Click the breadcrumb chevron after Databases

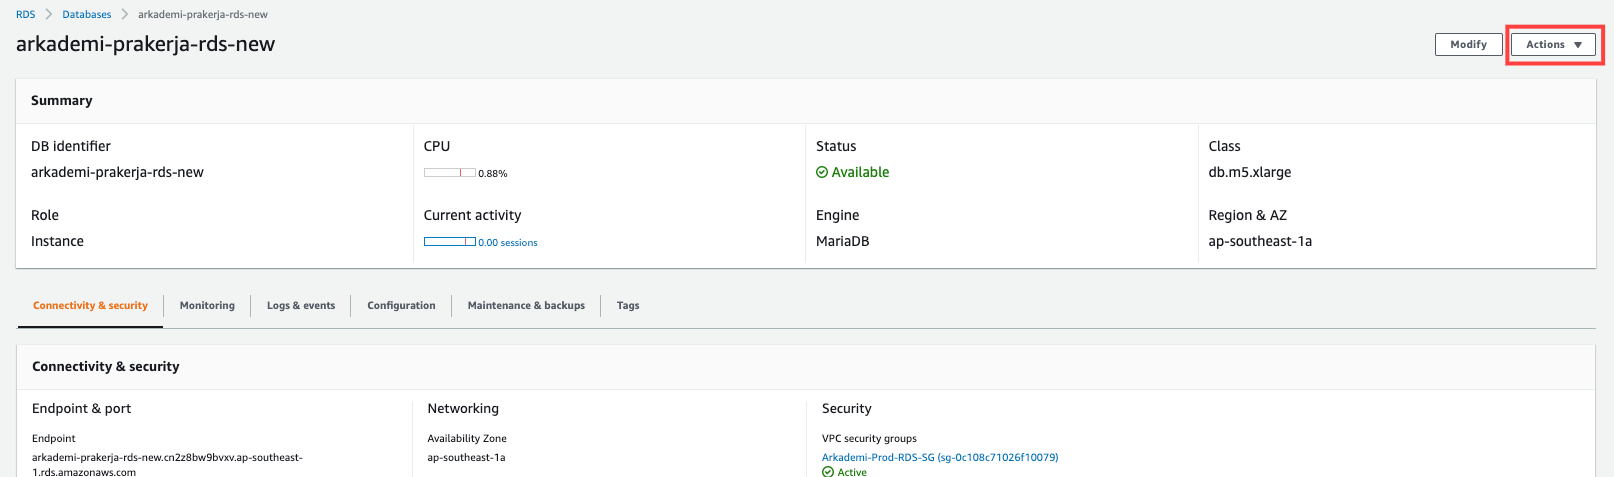point(125,14)
